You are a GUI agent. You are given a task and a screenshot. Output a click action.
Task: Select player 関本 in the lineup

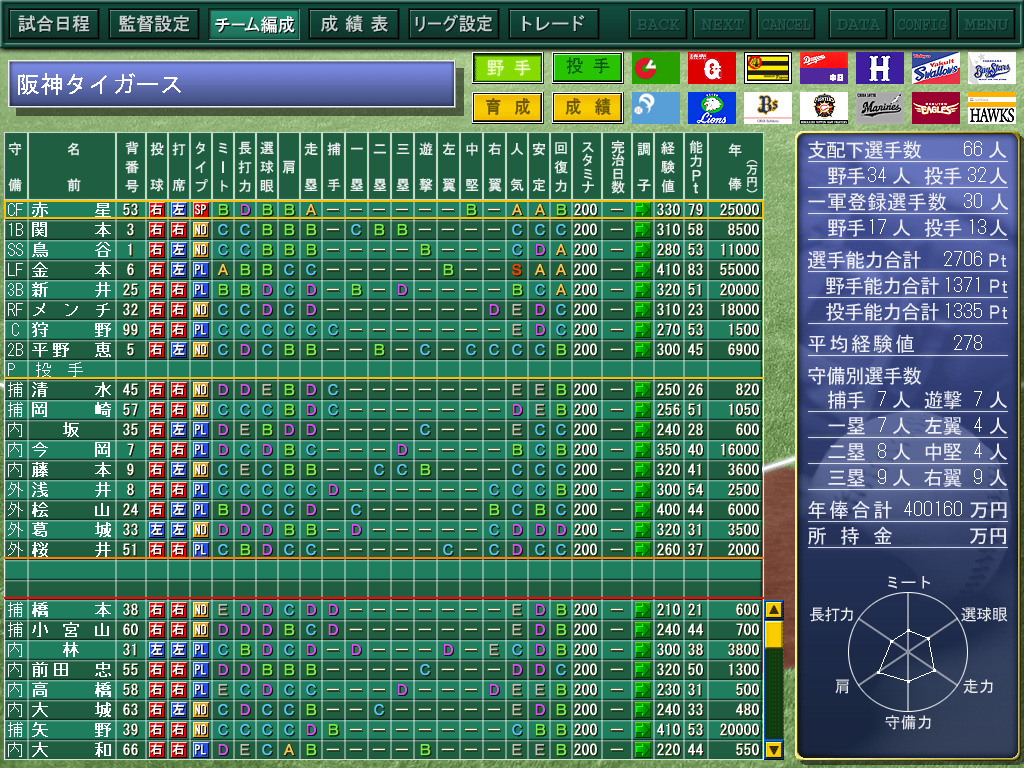point(384,230)
